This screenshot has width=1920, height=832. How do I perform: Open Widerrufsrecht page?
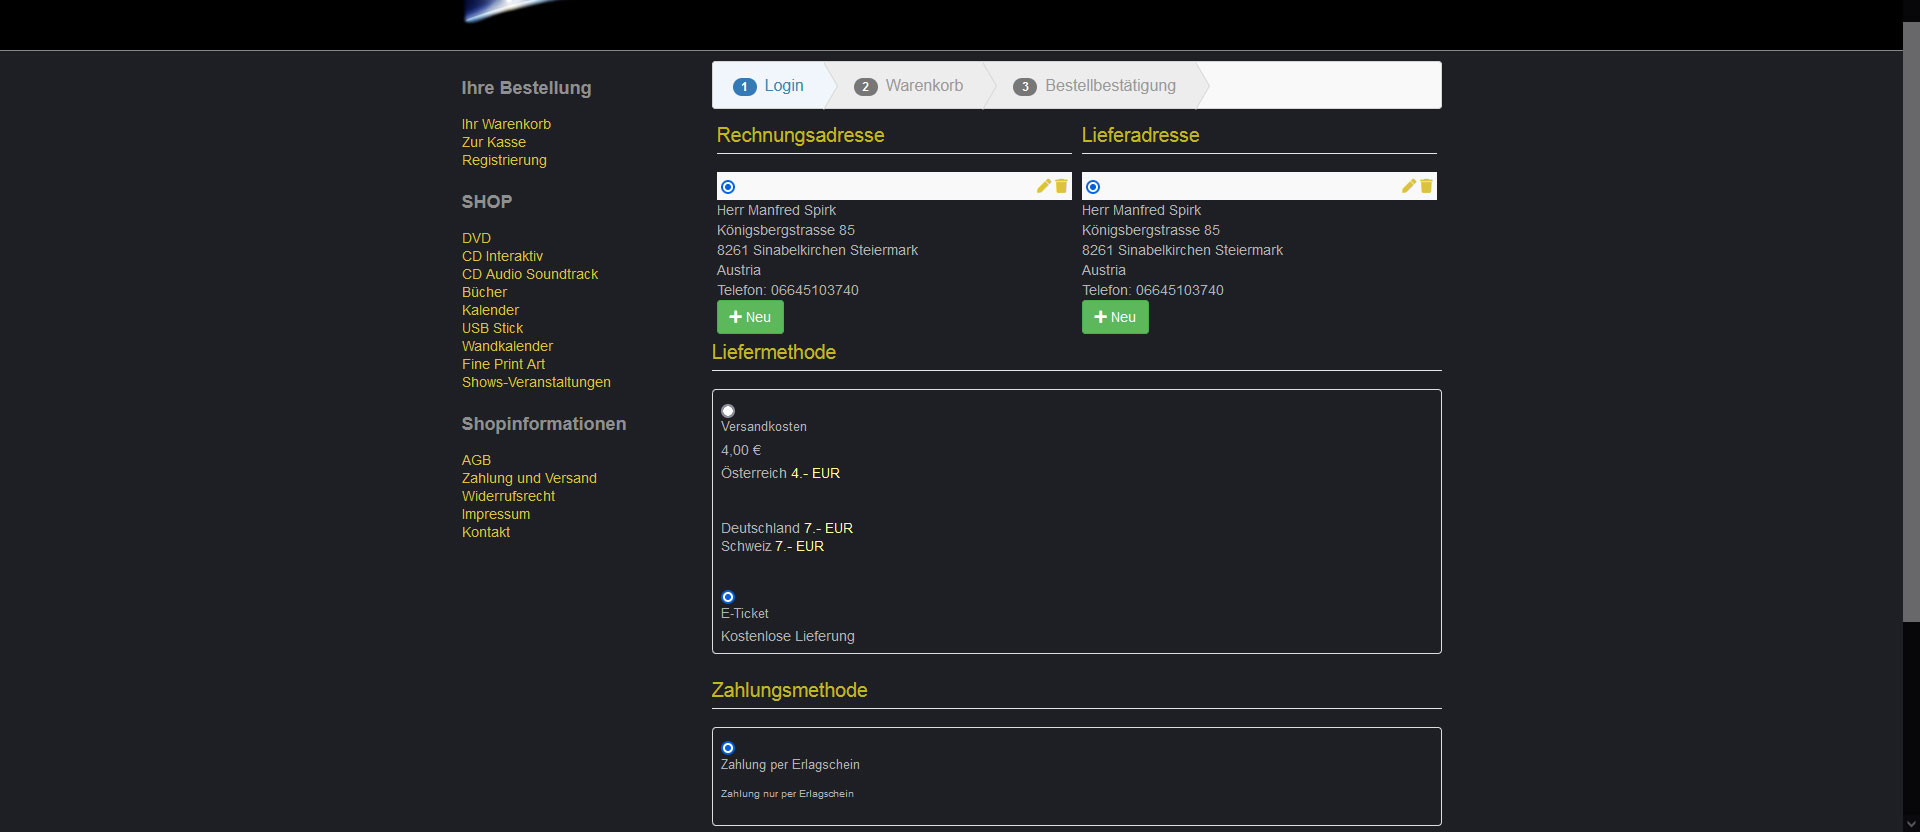point(508,496)
